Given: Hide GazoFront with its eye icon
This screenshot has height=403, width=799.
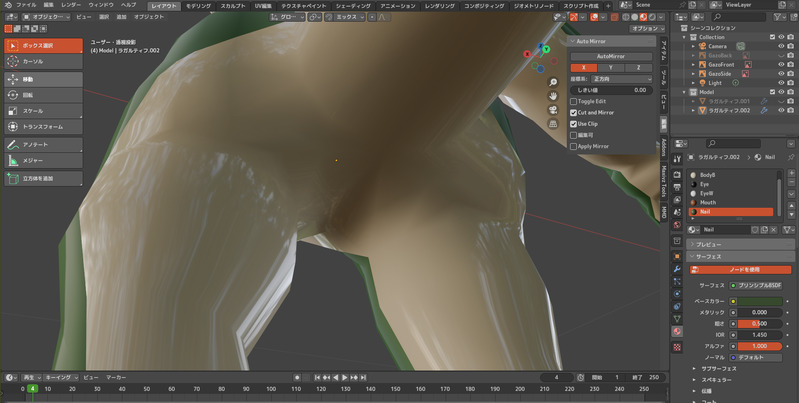Looking at the screenshot, I should (x=781, y=65).
